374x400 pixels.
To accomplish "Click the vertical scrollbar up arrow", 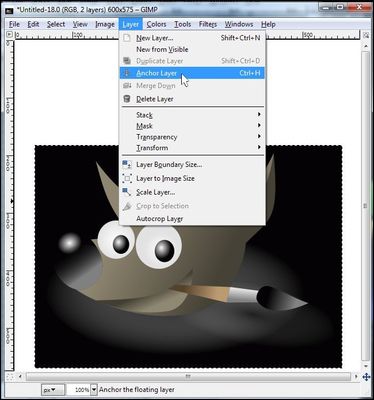I will point(366,45).
